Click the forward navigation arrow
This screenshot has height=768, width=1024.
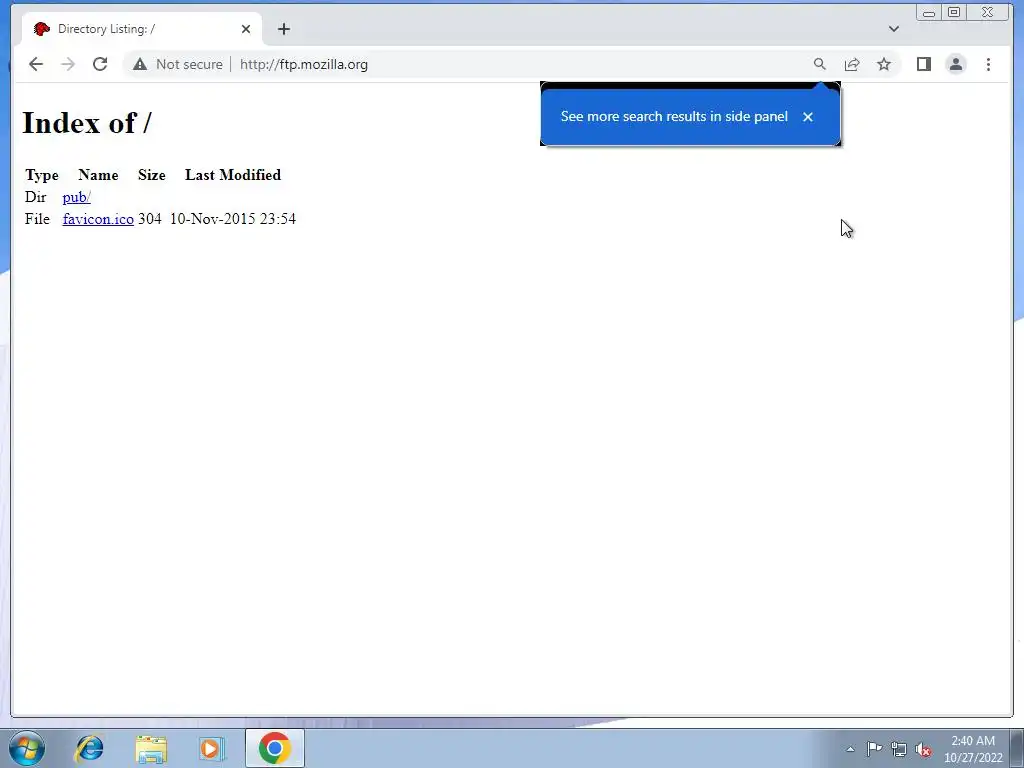(68, 64)
